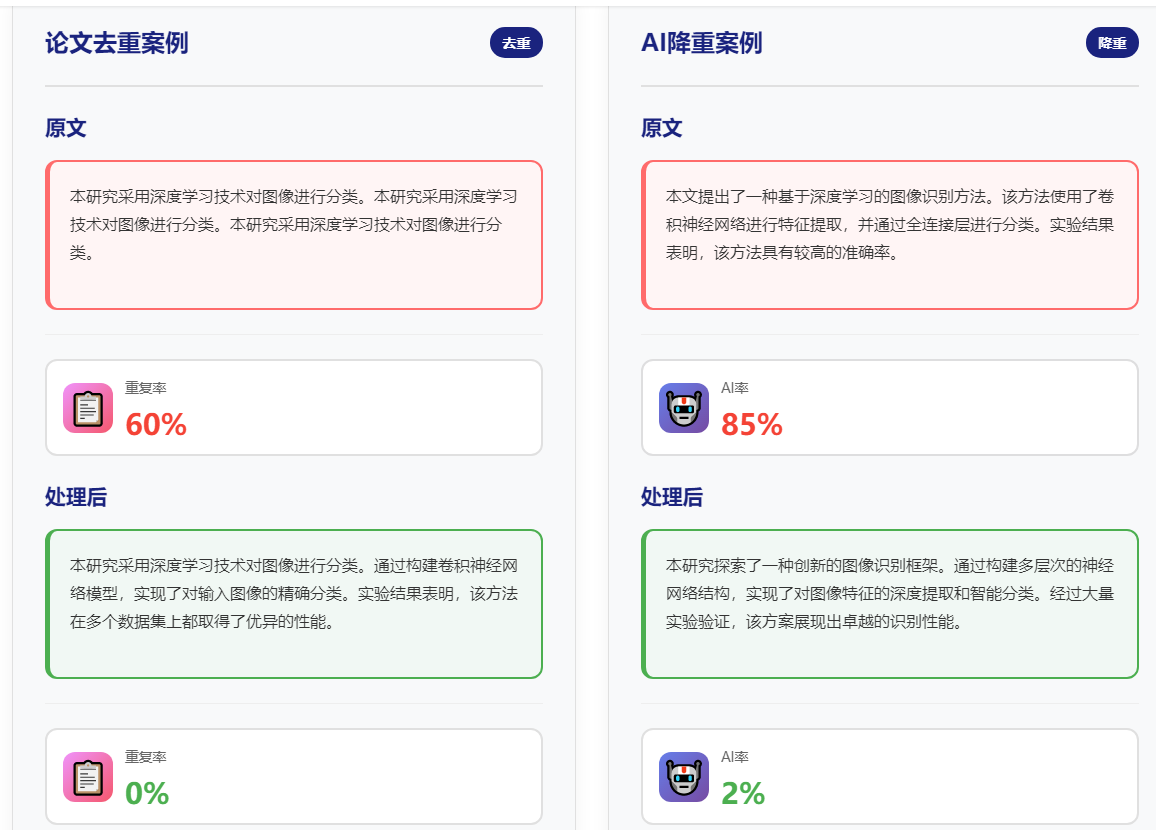Click the 降重 badge
The height and width of the screenshot is (830, 1156).
point(1112,43)
